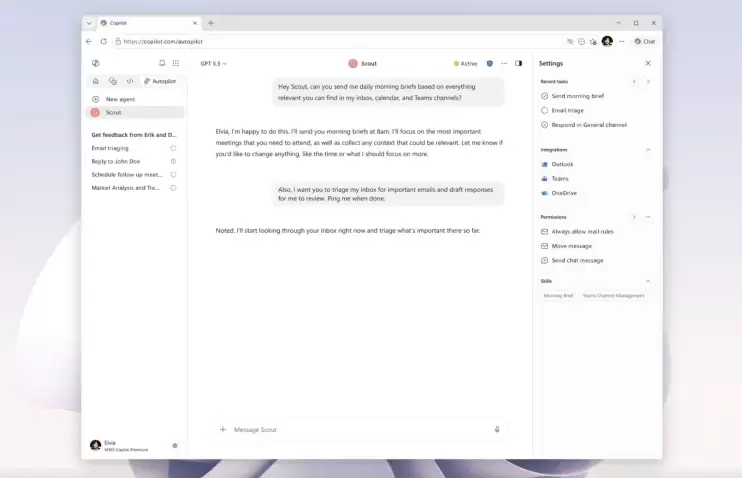Close the Copilot browser tab
The height and width of the screenshot is (478, 742).
195,23
